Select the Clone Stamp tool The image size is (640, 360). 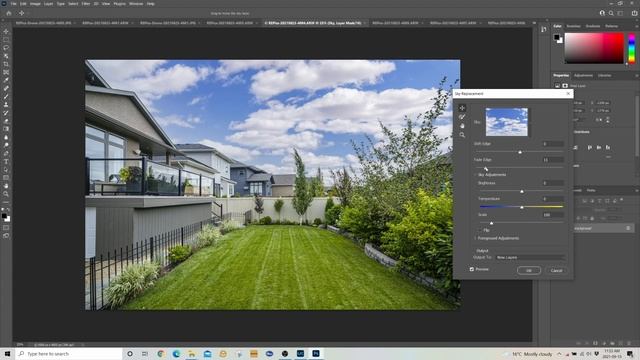coord(6,105)
